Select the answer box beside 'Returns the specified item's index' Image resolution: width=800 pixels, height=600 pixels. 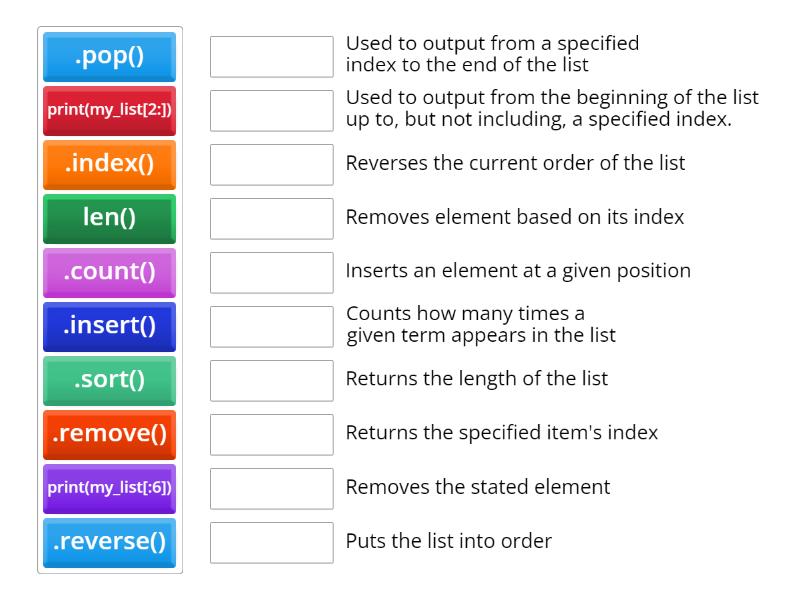(271, 434)
